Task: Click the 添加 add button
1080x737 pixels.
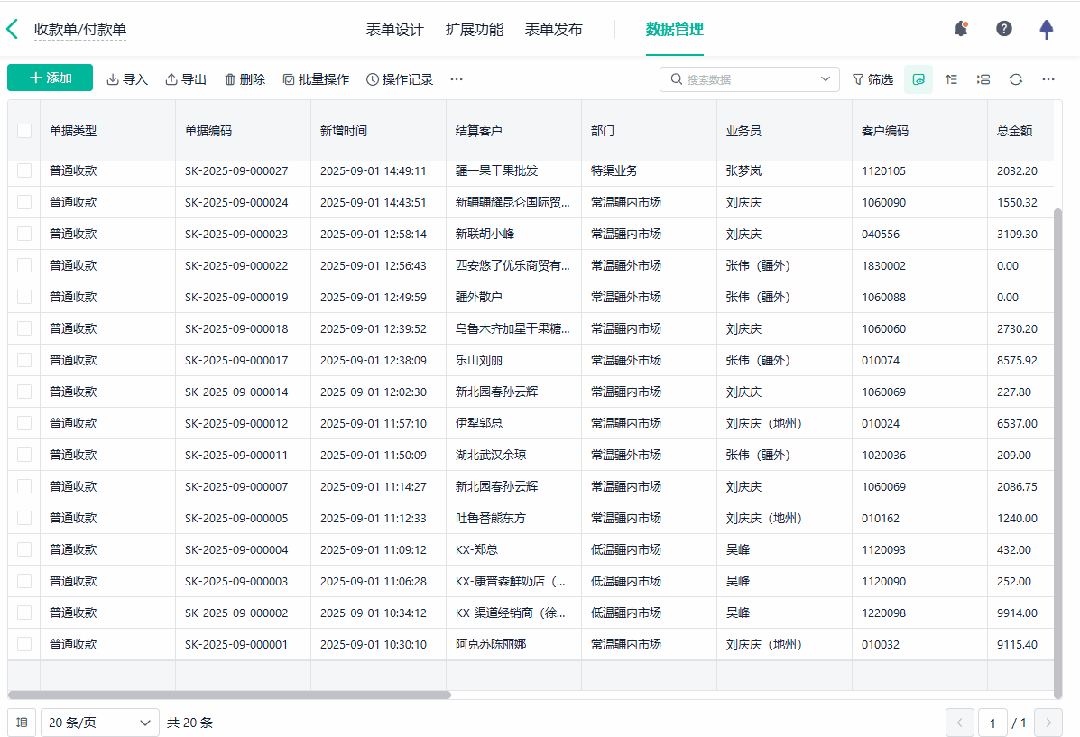Action: [x=50, y=78]
